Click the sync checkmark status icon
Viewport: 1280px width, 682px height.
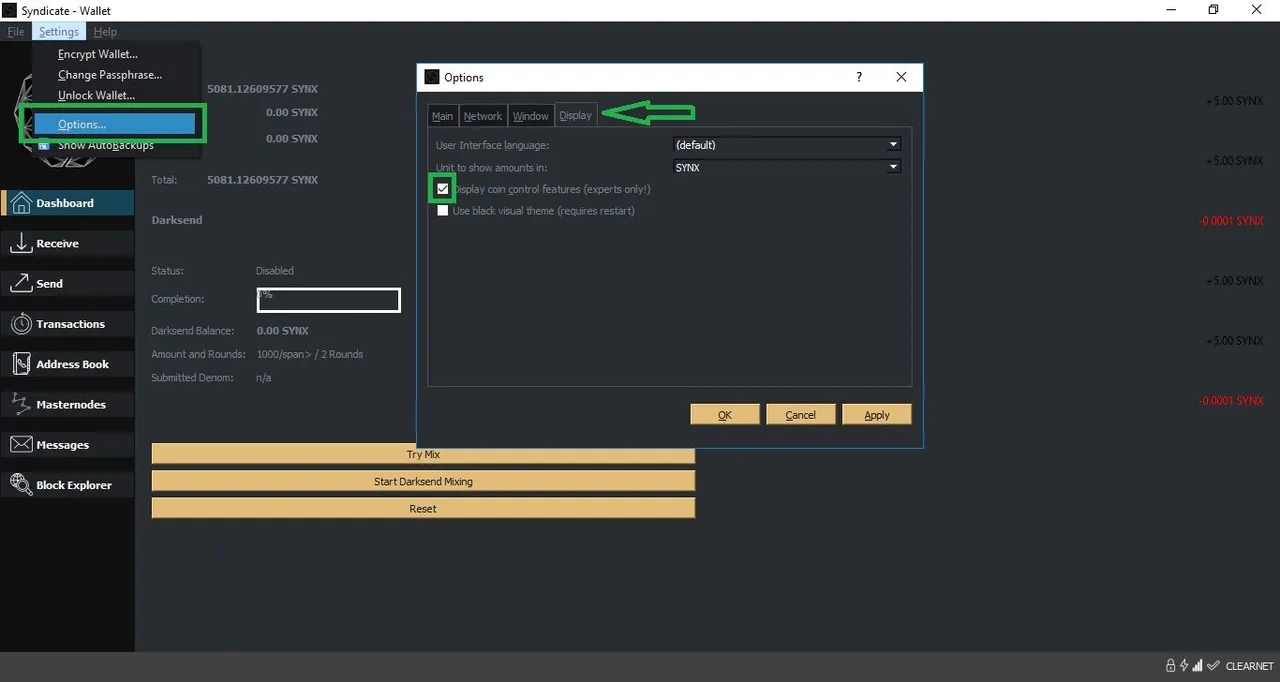[x=1213, y=666]
